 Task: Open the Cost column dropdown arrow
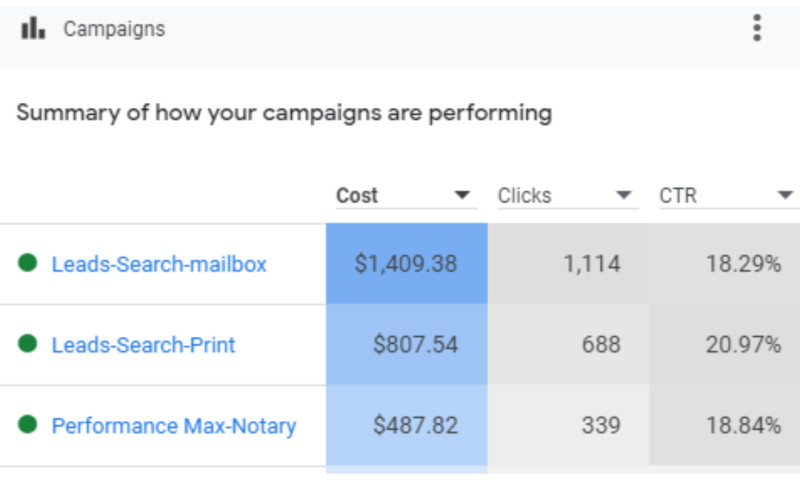click(462, 196)
